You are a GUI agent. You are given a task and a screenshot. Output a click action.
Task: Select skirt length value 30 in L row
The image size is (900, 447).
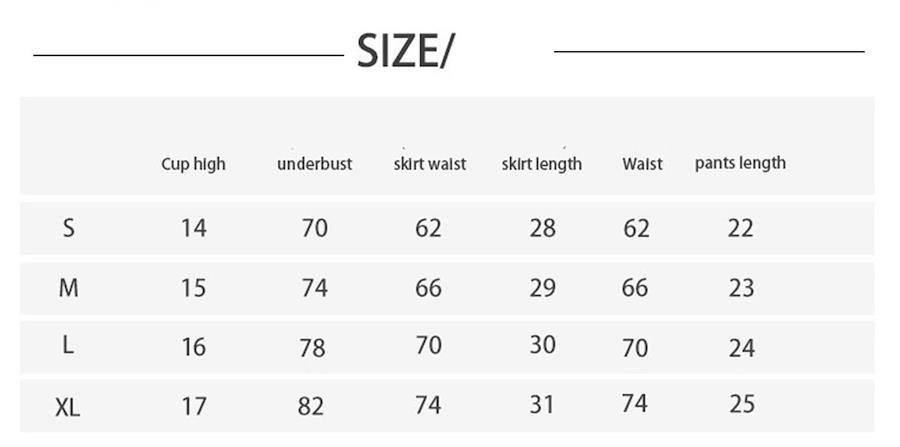click(542, 344)
